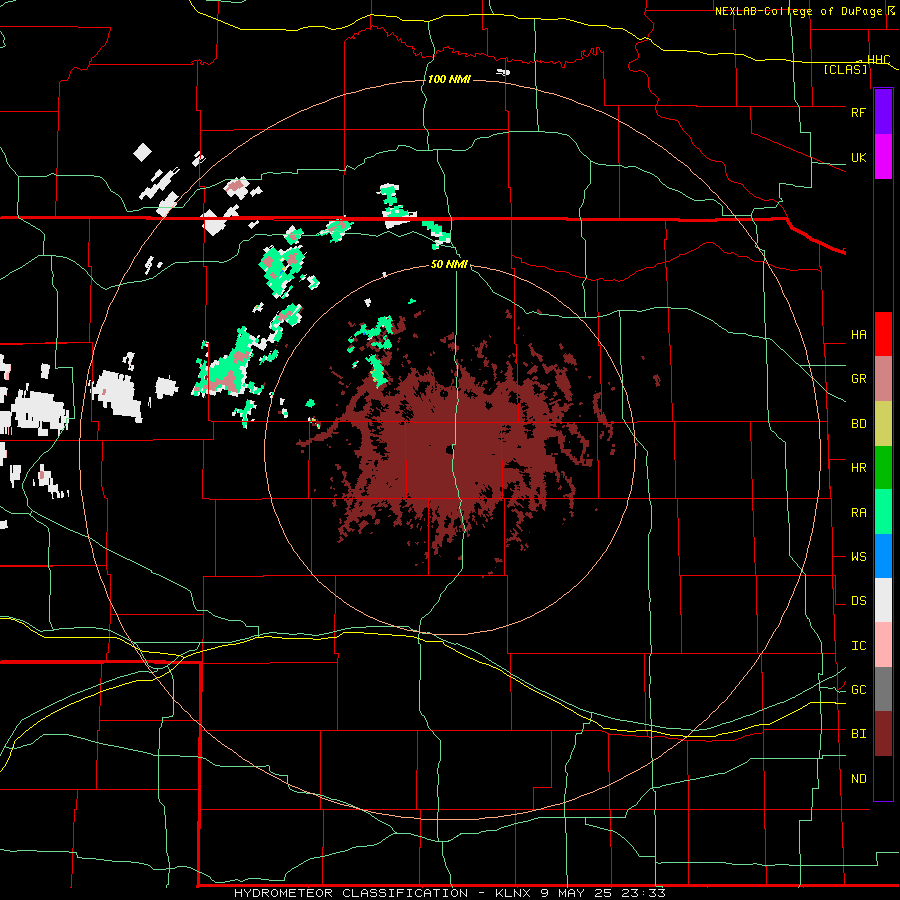Screen dimensions: 900x900
Task: Click the "GC" legend label text
Action: point(858,689)
